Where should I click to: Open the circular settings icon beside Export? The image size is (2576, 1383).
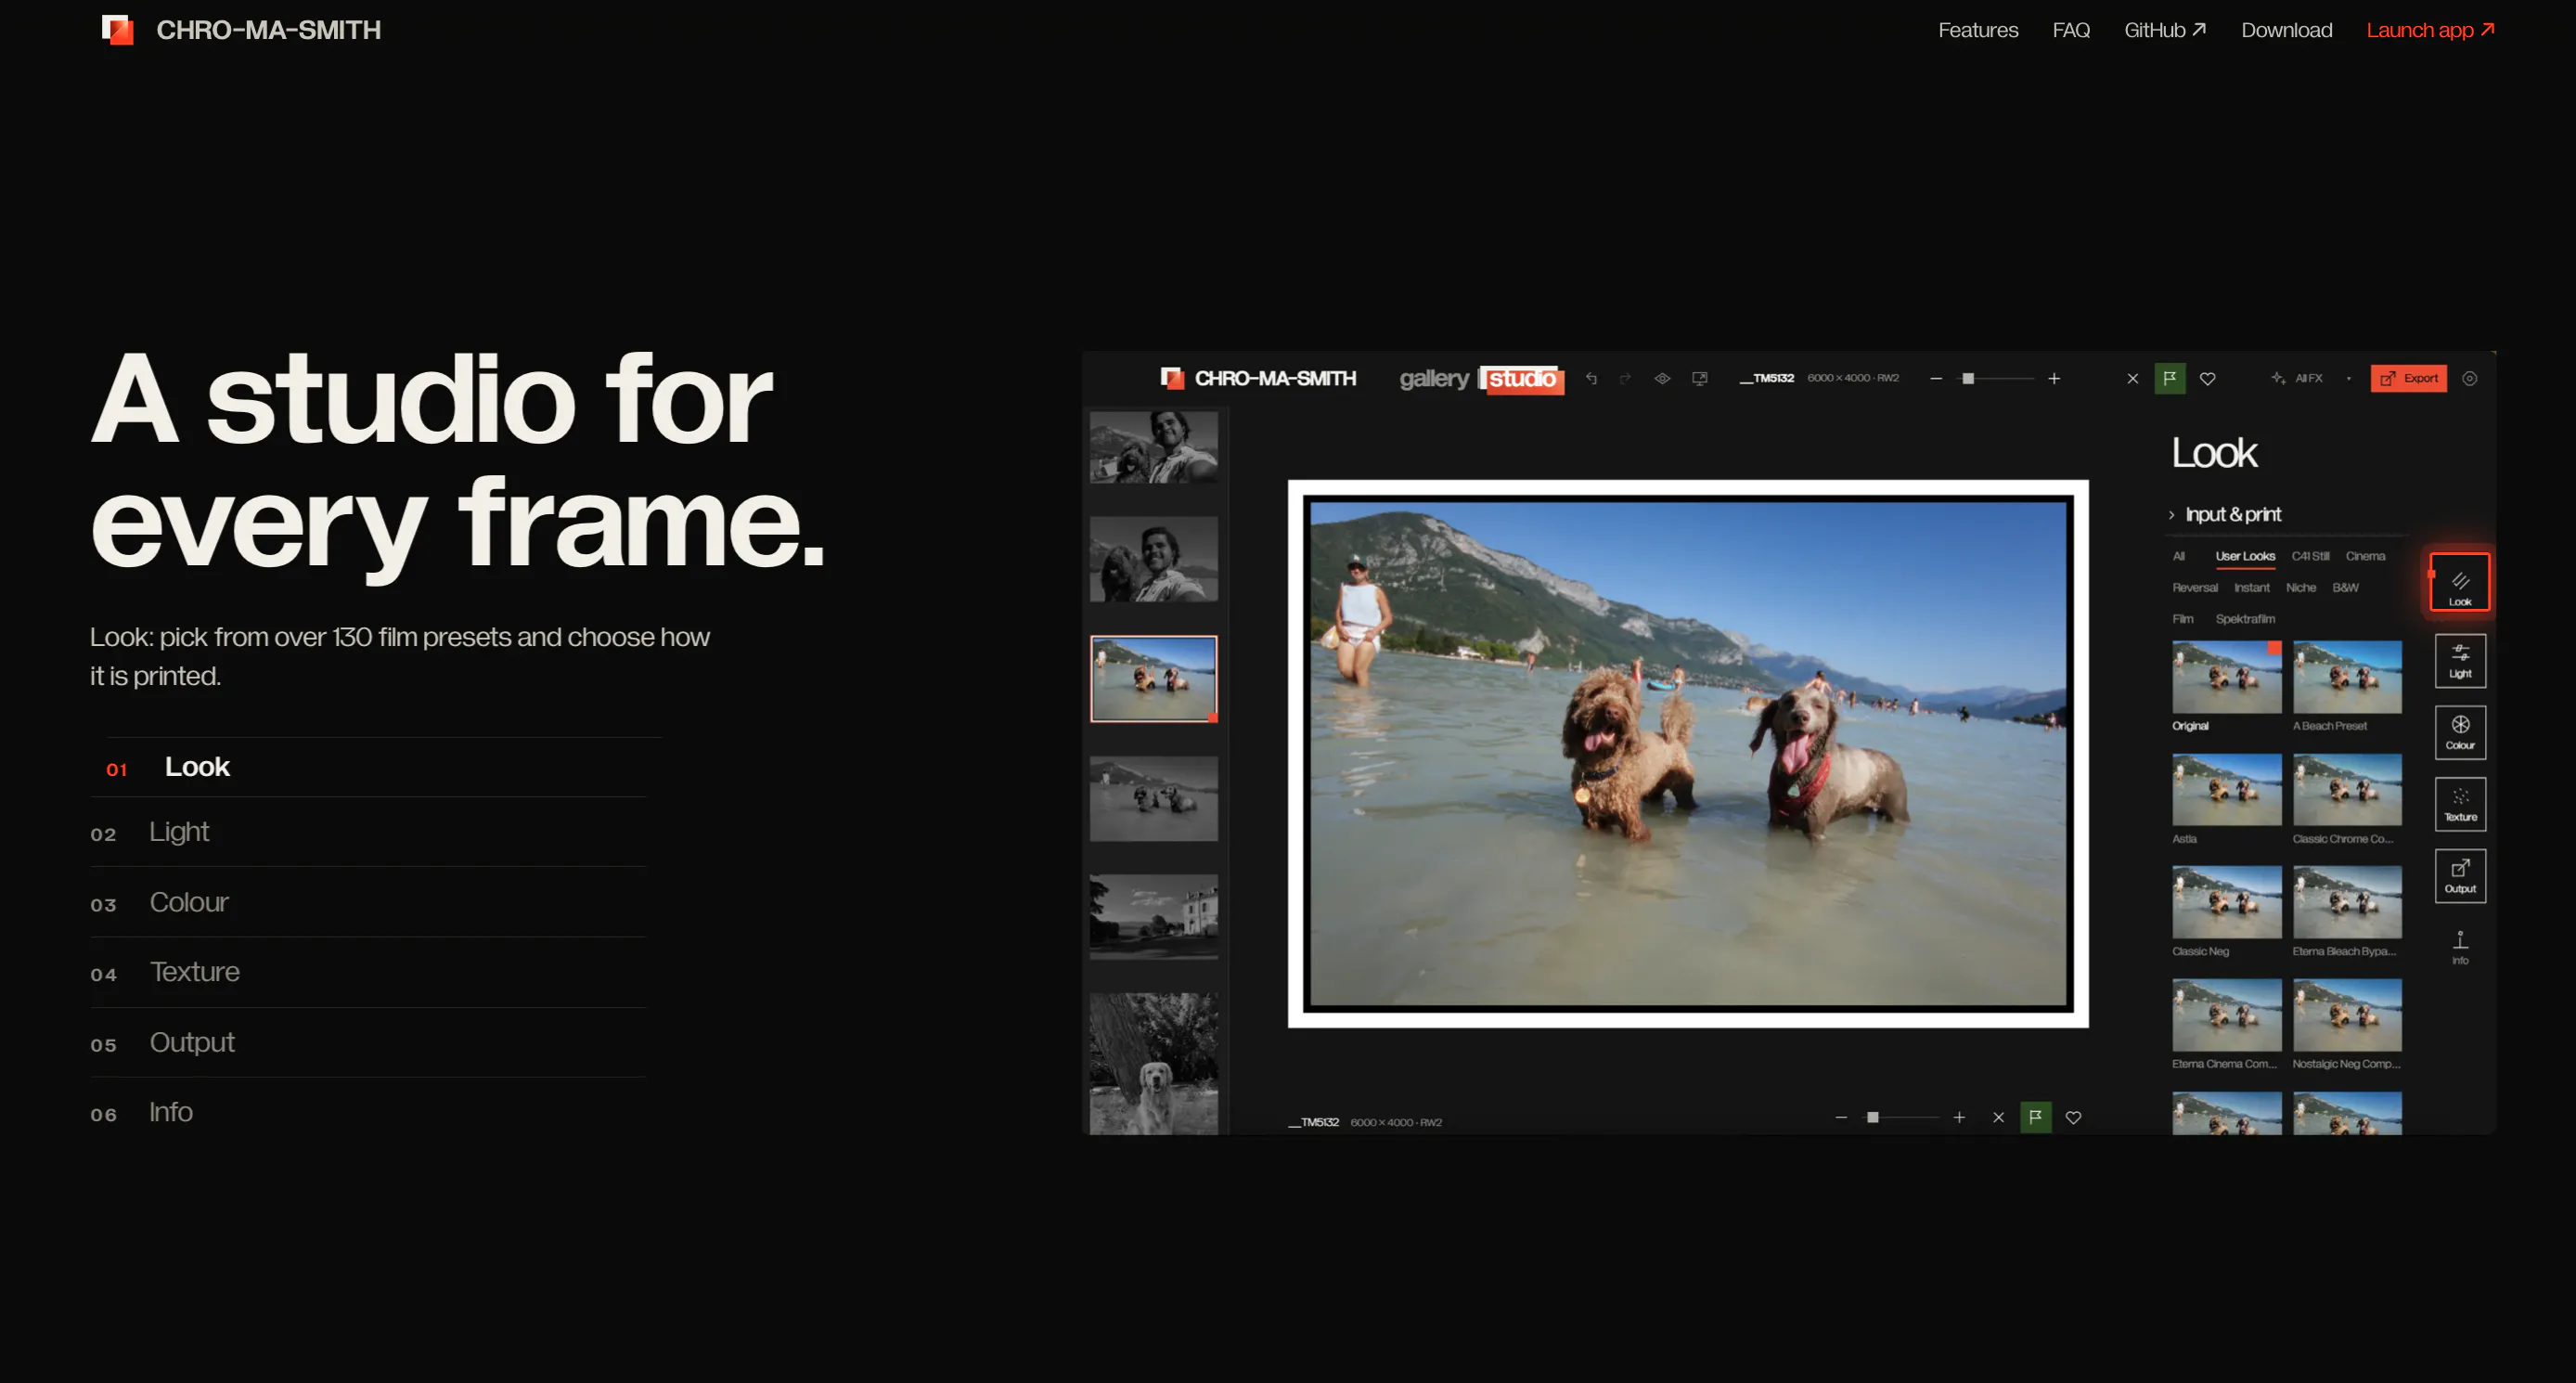click(2470, 378)
